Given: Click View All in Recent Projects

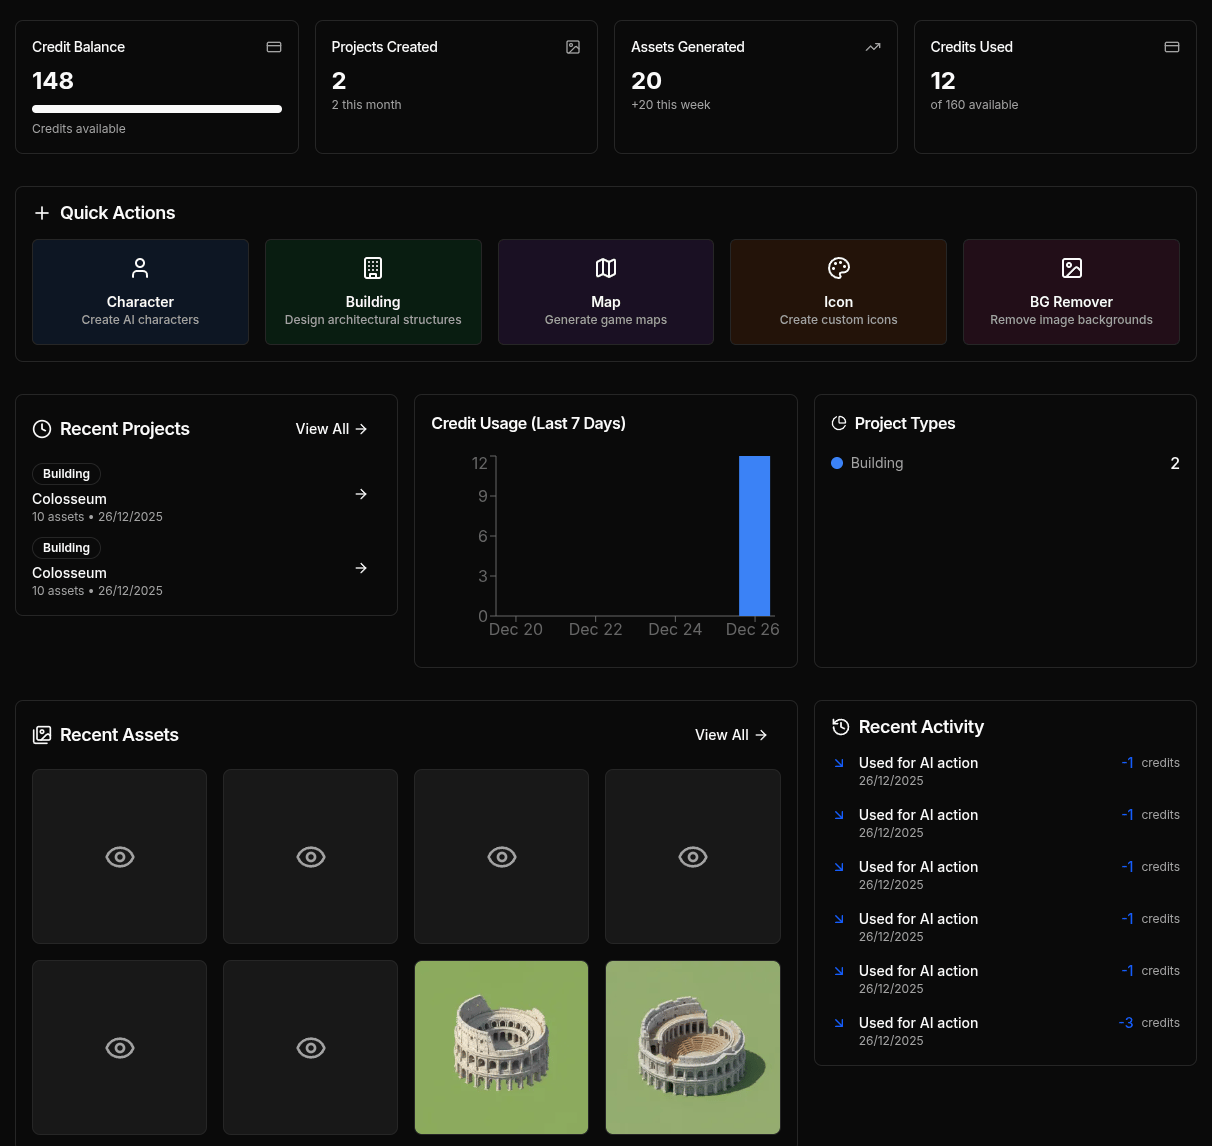Looking at the screenshot, I should coord(331,429).
